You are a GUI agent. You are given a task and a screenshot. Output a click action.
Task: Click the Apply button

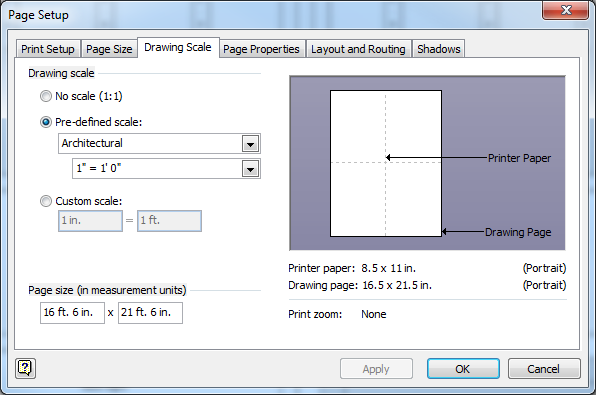click(376, 368)
